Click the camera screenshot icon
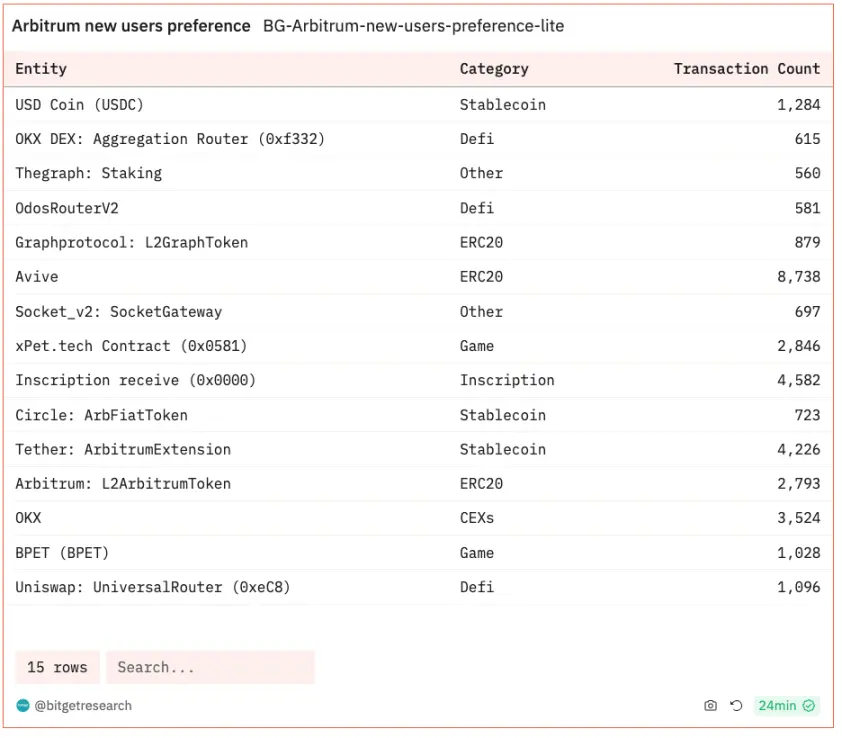The image size is (842, 738). pos(710,705)
